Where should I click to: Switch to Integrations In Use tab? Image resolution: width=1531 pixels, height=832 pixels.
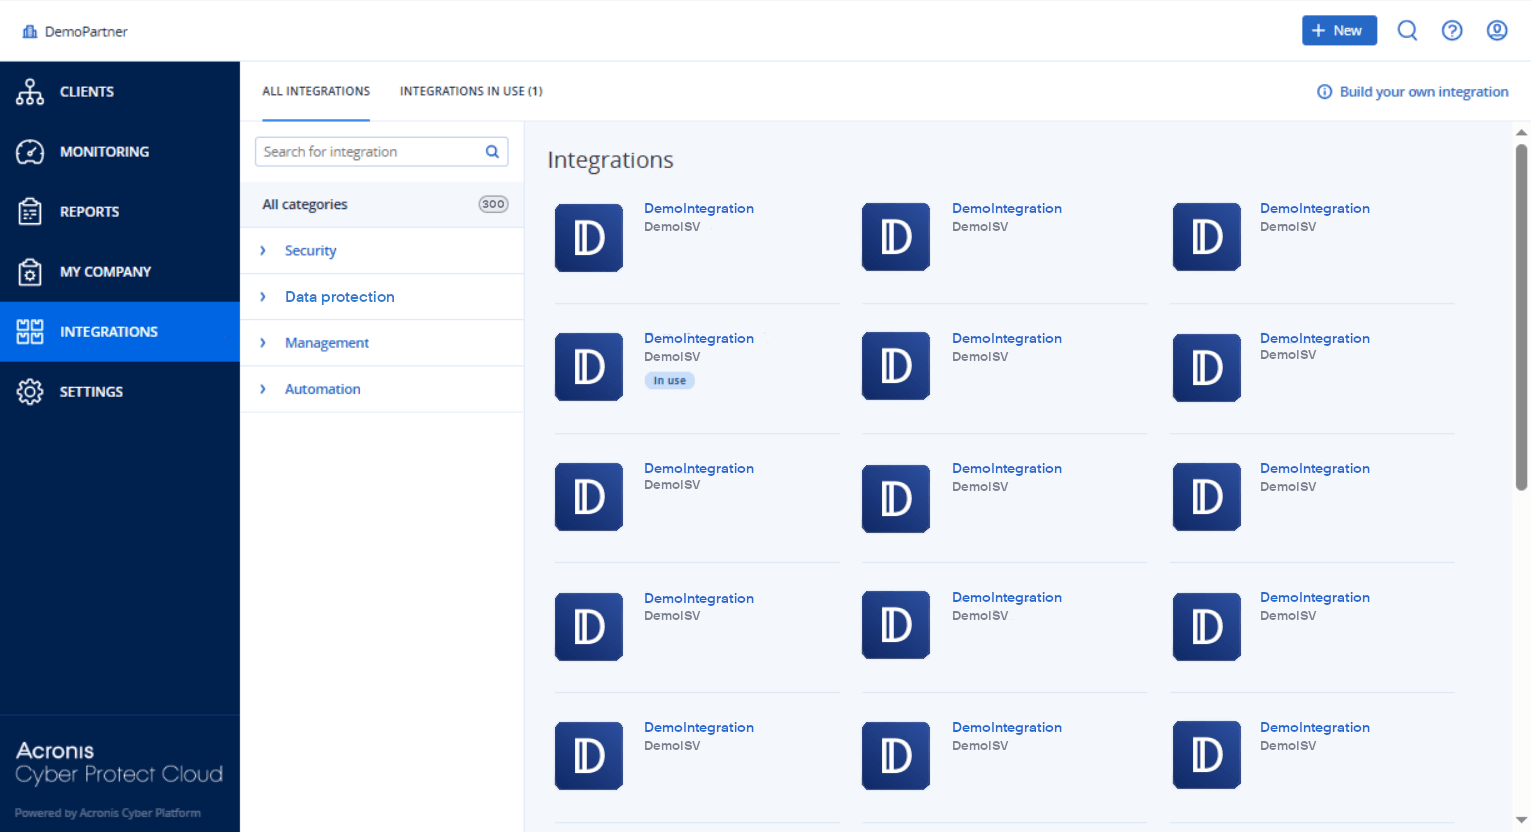(471, 91)
